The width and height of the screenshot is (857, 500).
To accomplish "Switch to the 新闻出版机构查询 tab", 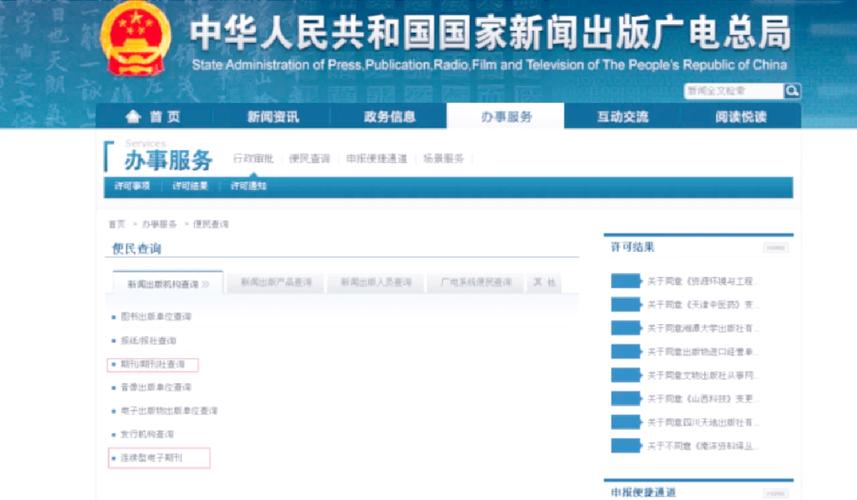I will pos(168,284).
